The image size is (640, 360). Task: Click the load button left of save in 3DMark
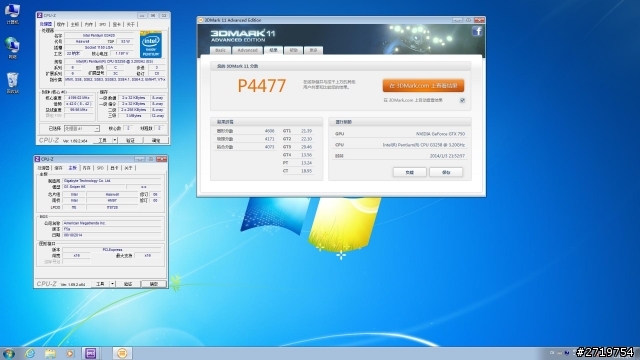pos(409,172)
